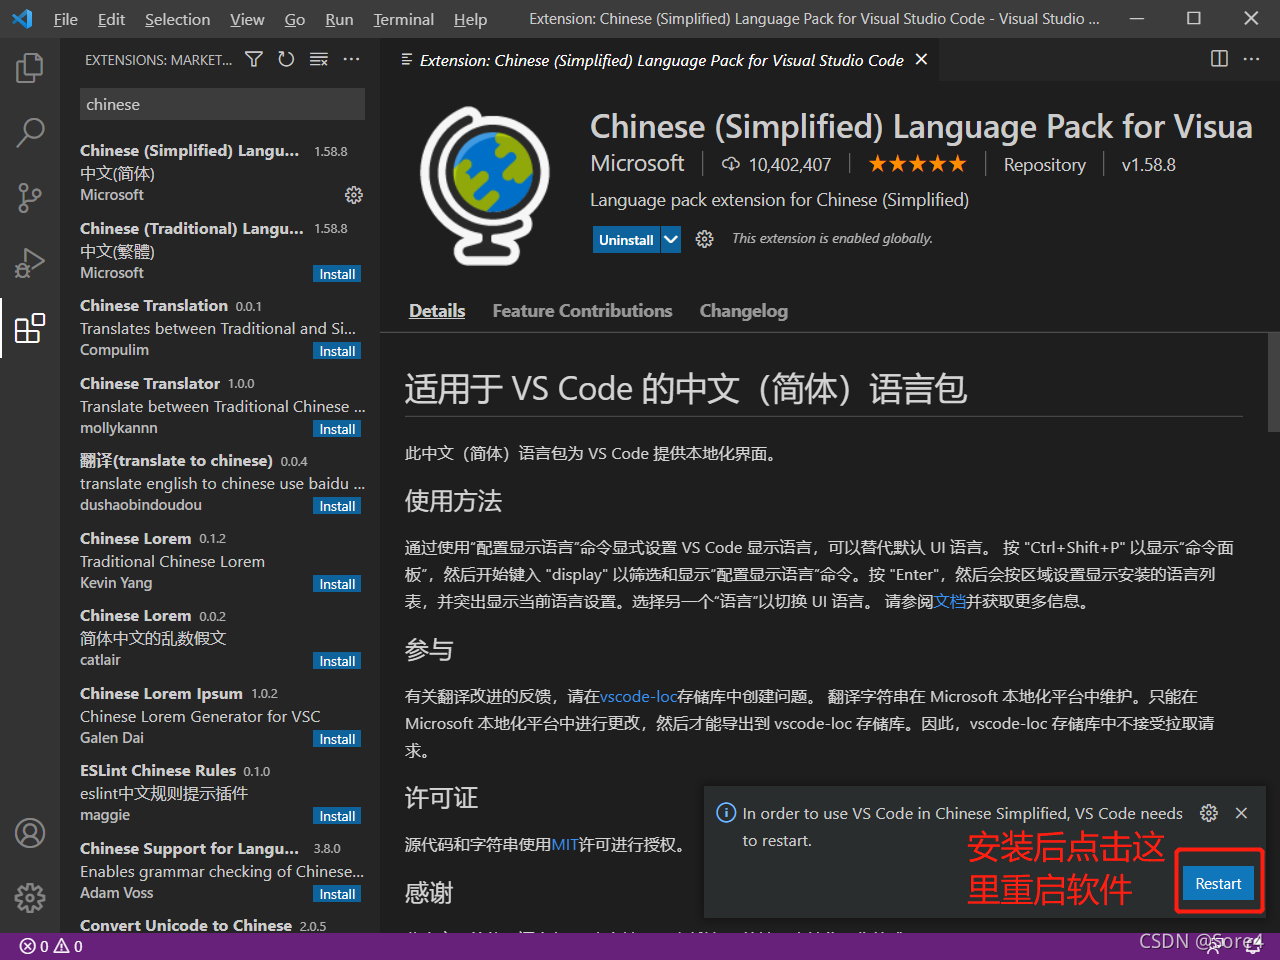Click the Restart button
Viewport: 1280px width, 960px height.
coord(1218,884)
